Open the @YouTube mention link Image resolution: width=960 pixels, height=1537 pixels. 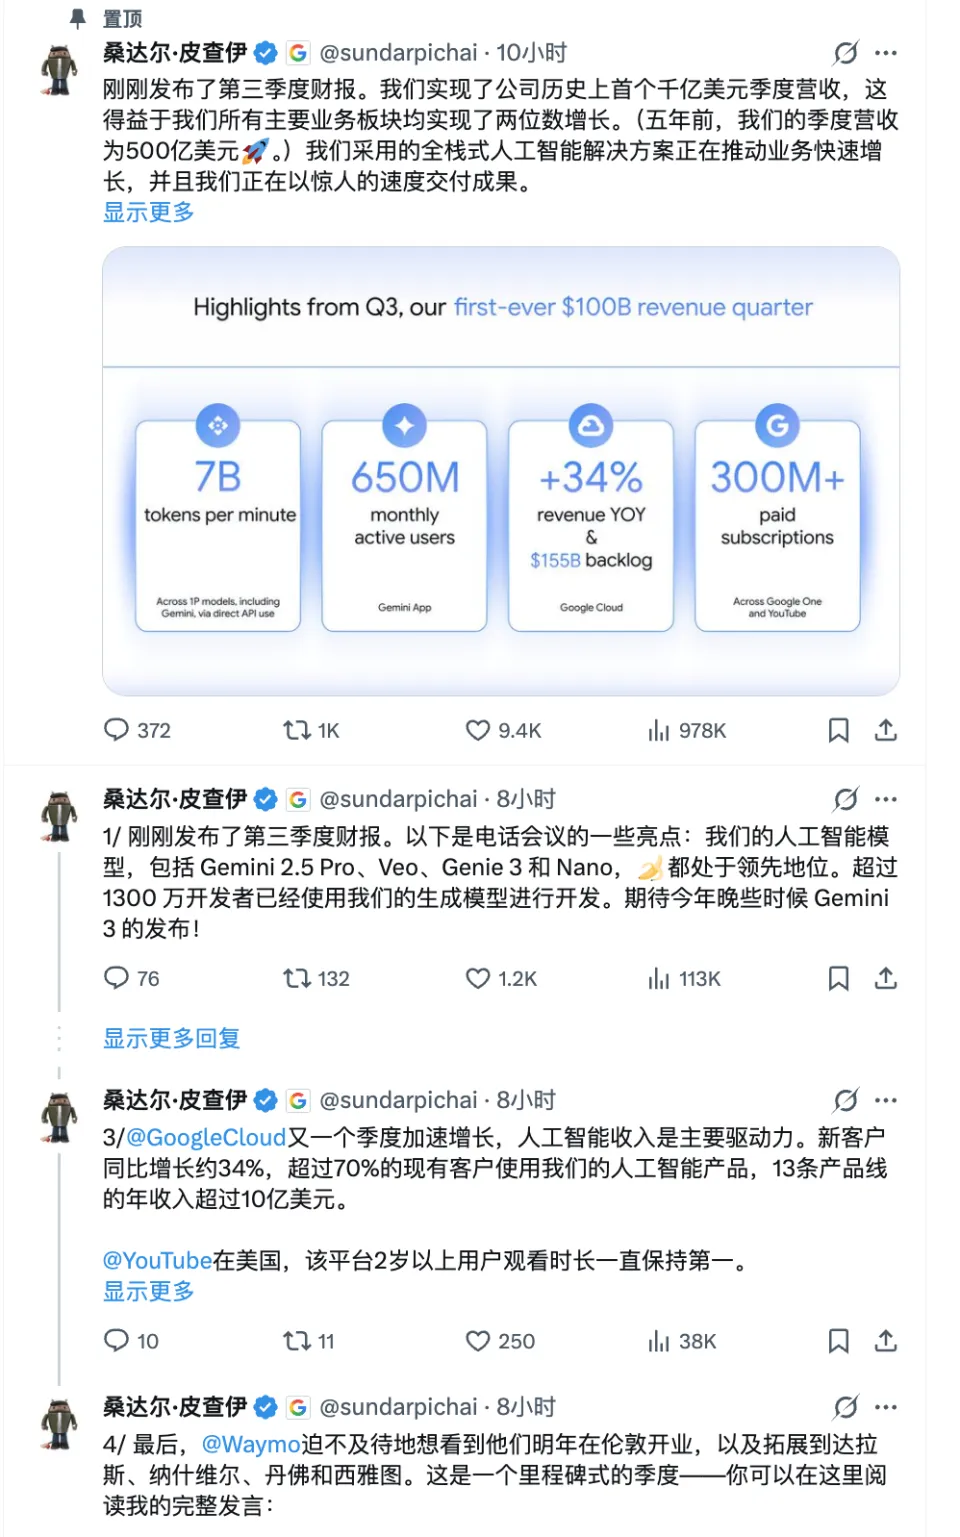157,1261
